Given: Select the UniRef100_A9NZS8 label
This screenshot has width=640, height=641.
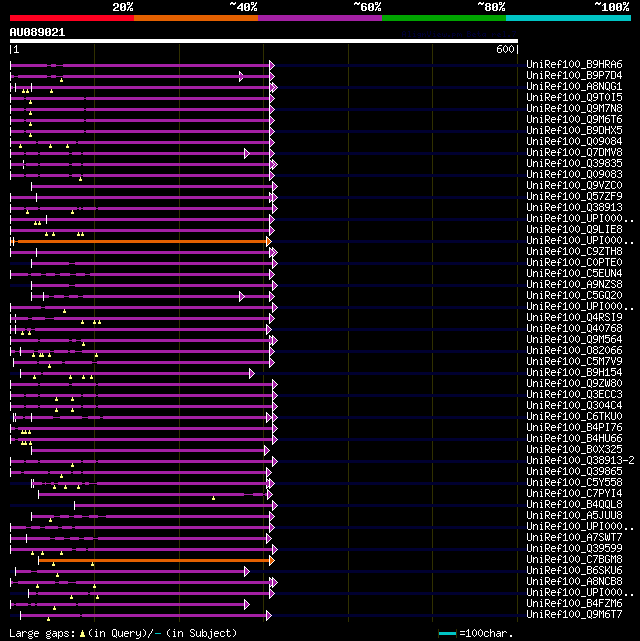Looking at the screenshot, I should [x=574, y=285].
